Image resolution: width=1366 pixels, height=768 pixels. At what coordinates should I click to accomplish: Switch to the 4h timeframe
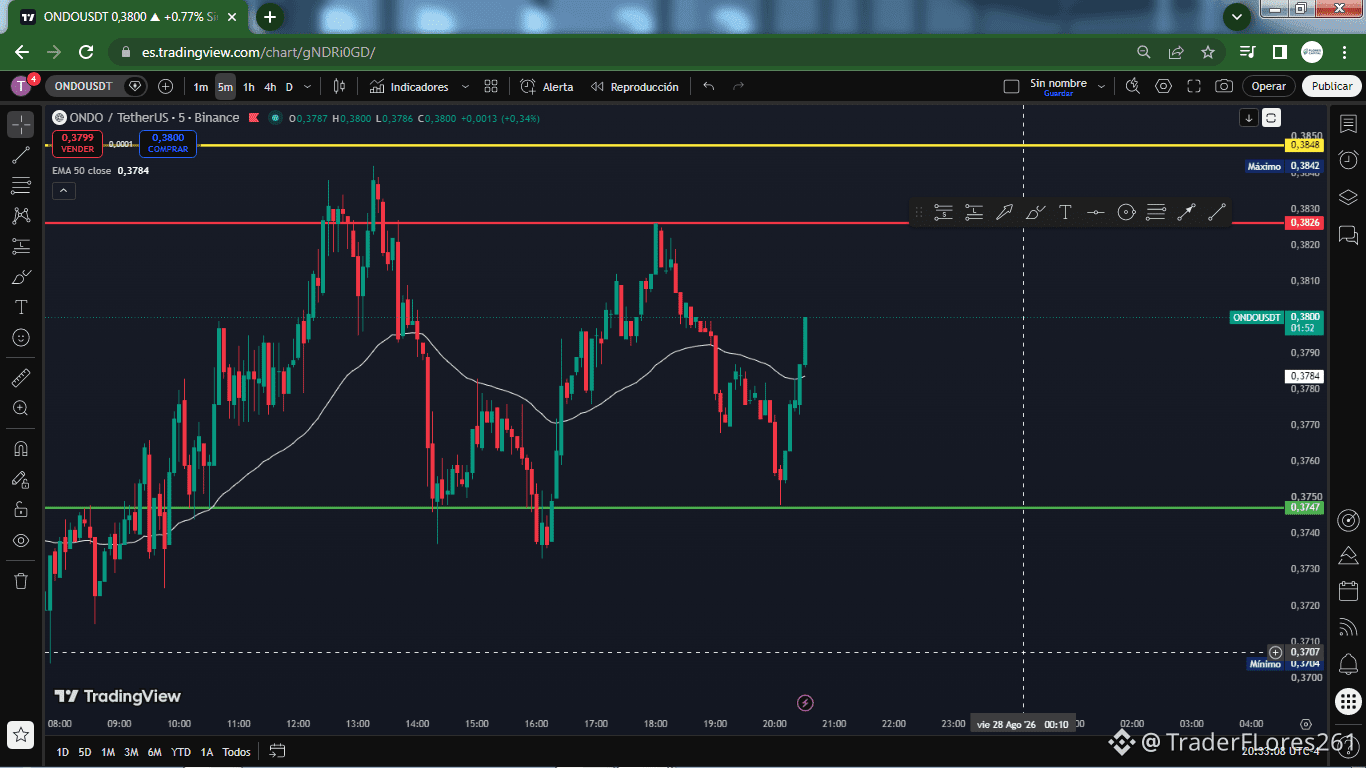(270, 87)
